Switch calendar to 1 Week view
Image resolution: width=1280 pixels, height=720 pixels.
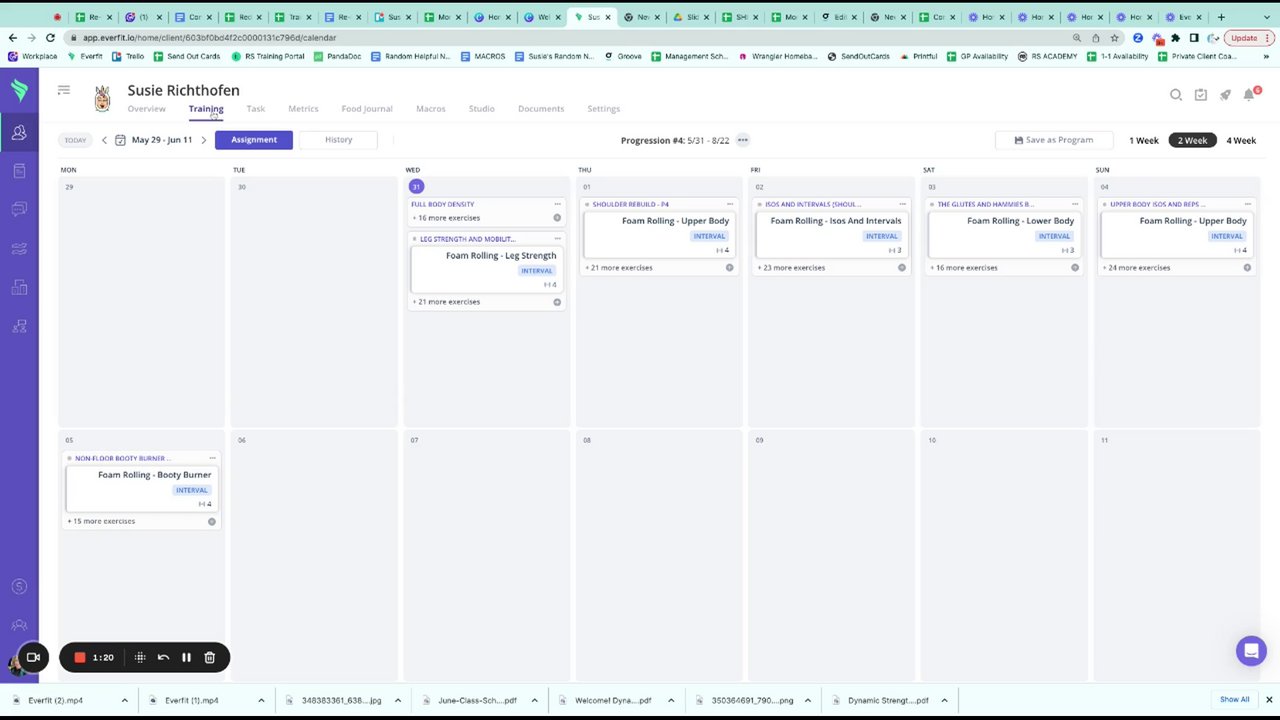(1144, 140)
